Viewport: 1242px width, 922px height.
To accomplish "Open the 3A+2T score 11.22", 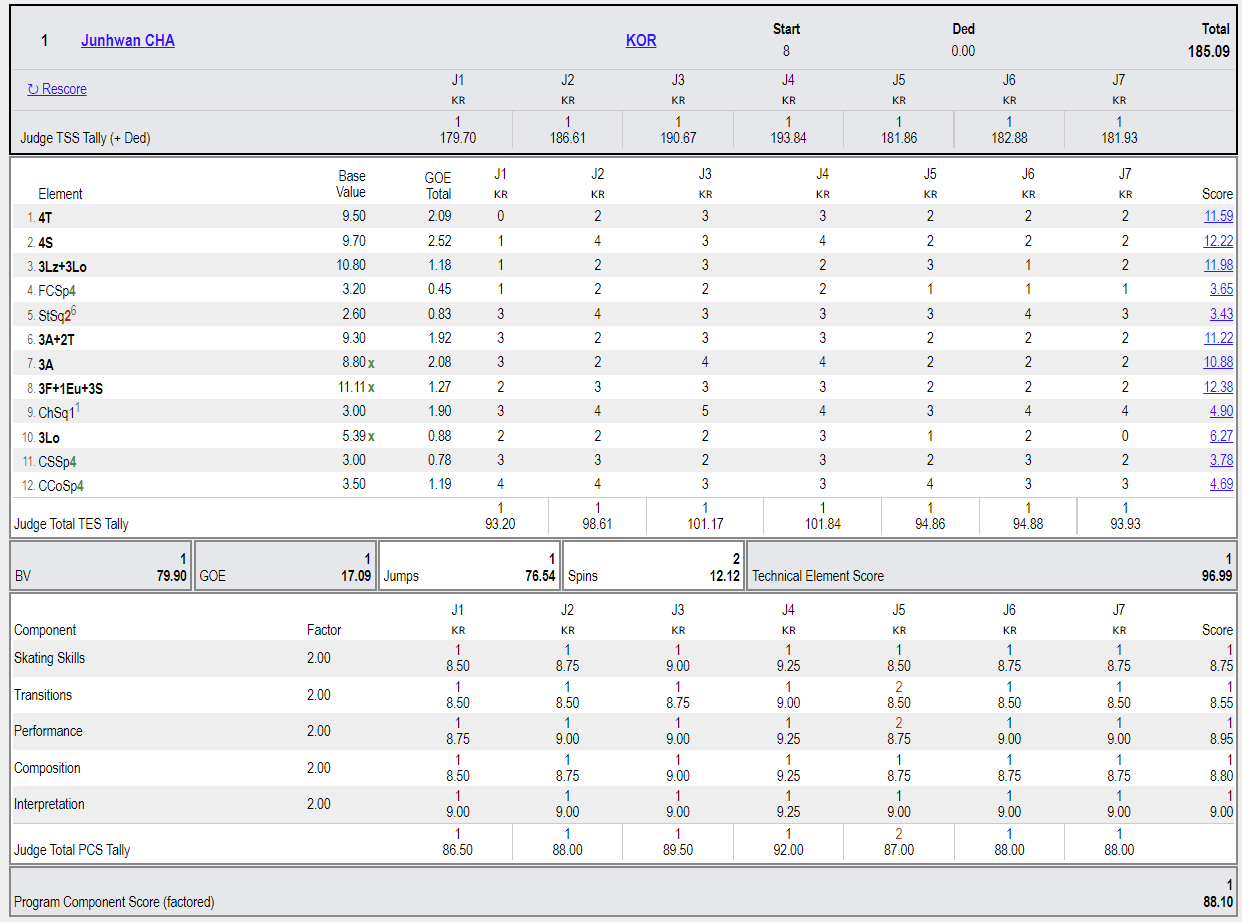I will (x=1219, y=338).
